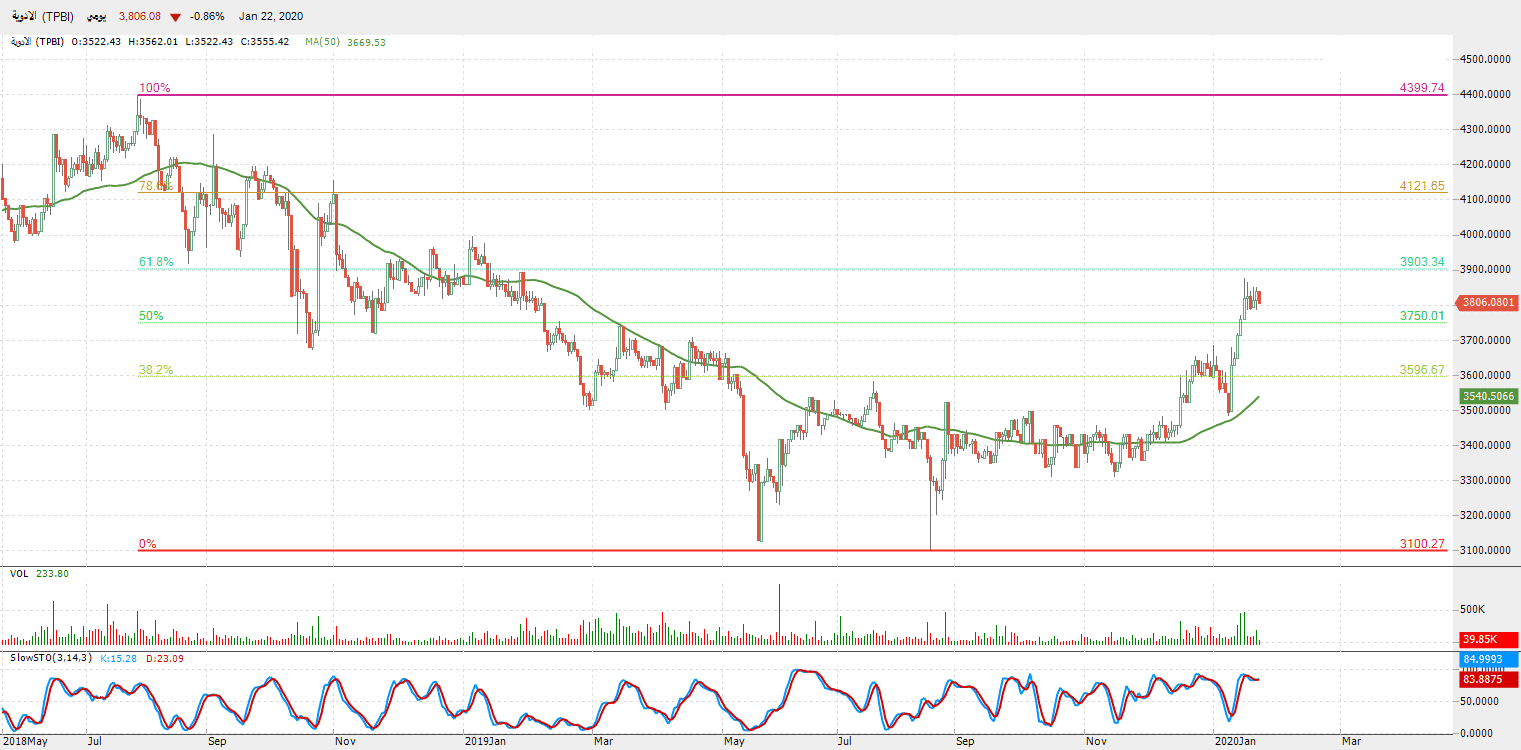Click the 500K volume axis label

1474,609
